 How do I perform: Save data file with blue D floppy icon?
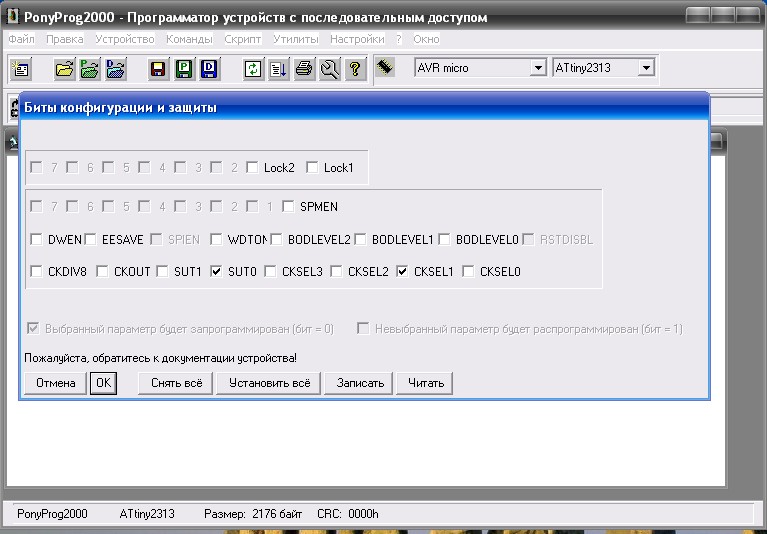pos(209,68)
